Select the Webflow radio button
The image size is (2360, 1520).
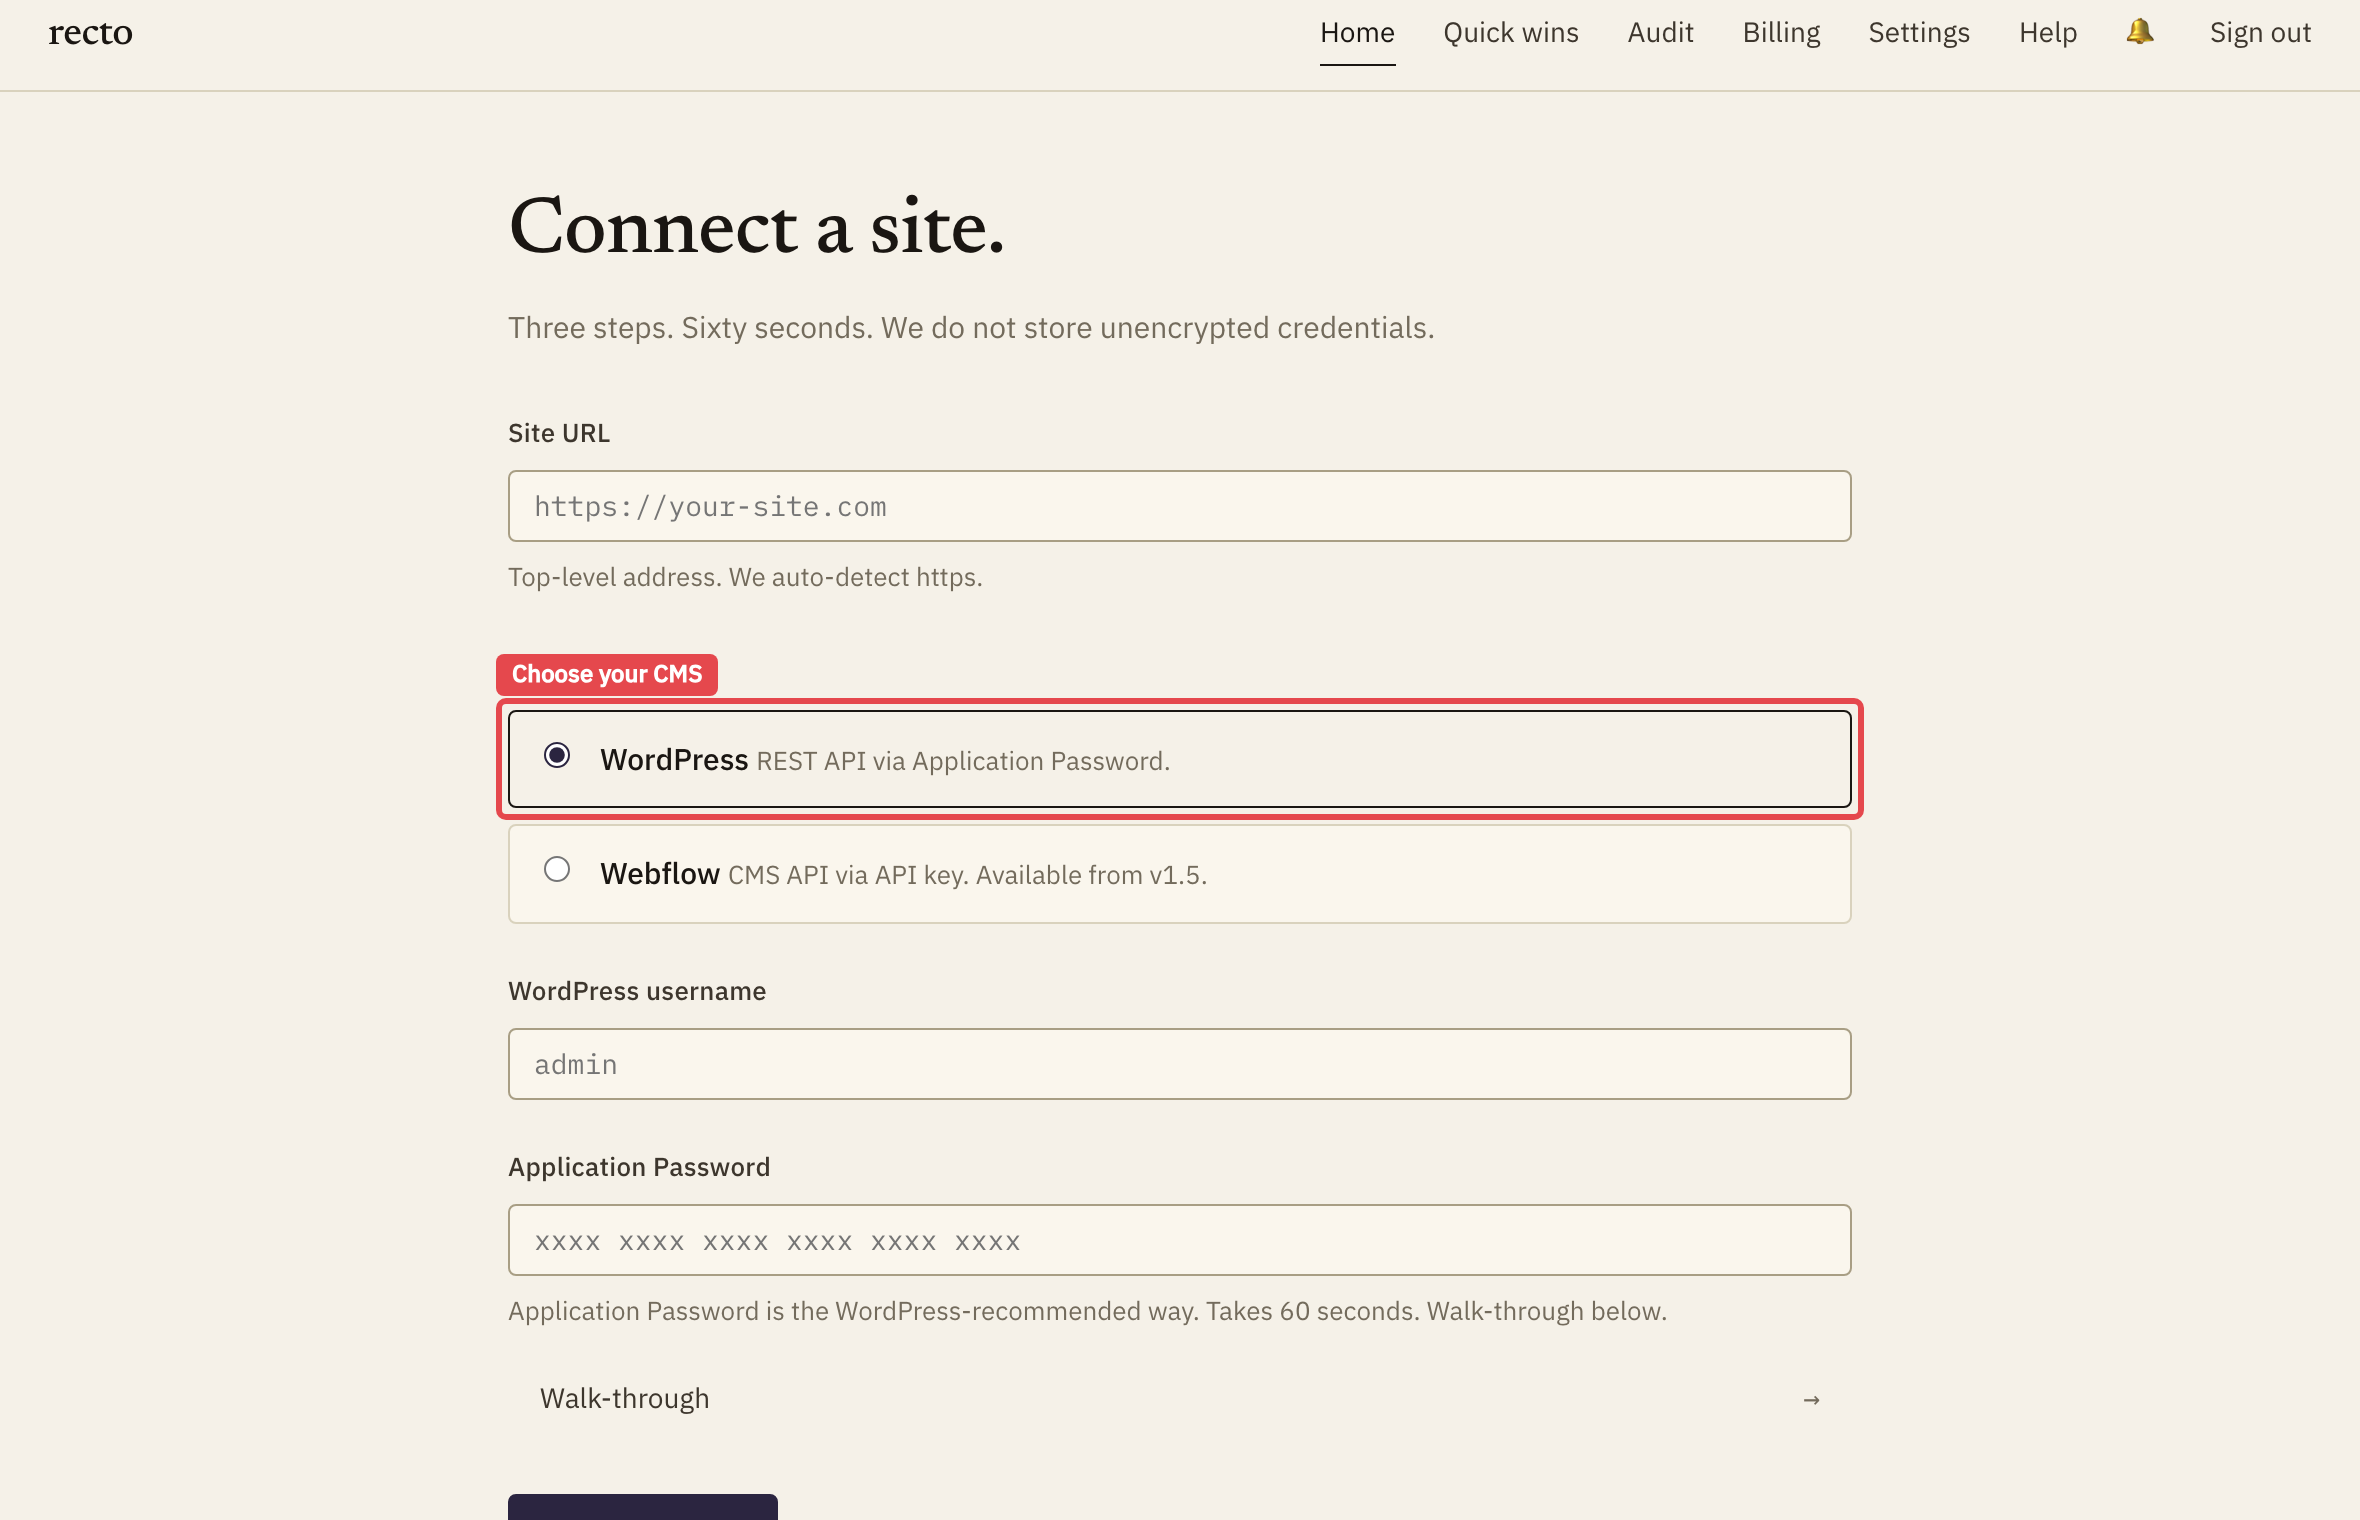pyautogui.click(x=557, y=869)
